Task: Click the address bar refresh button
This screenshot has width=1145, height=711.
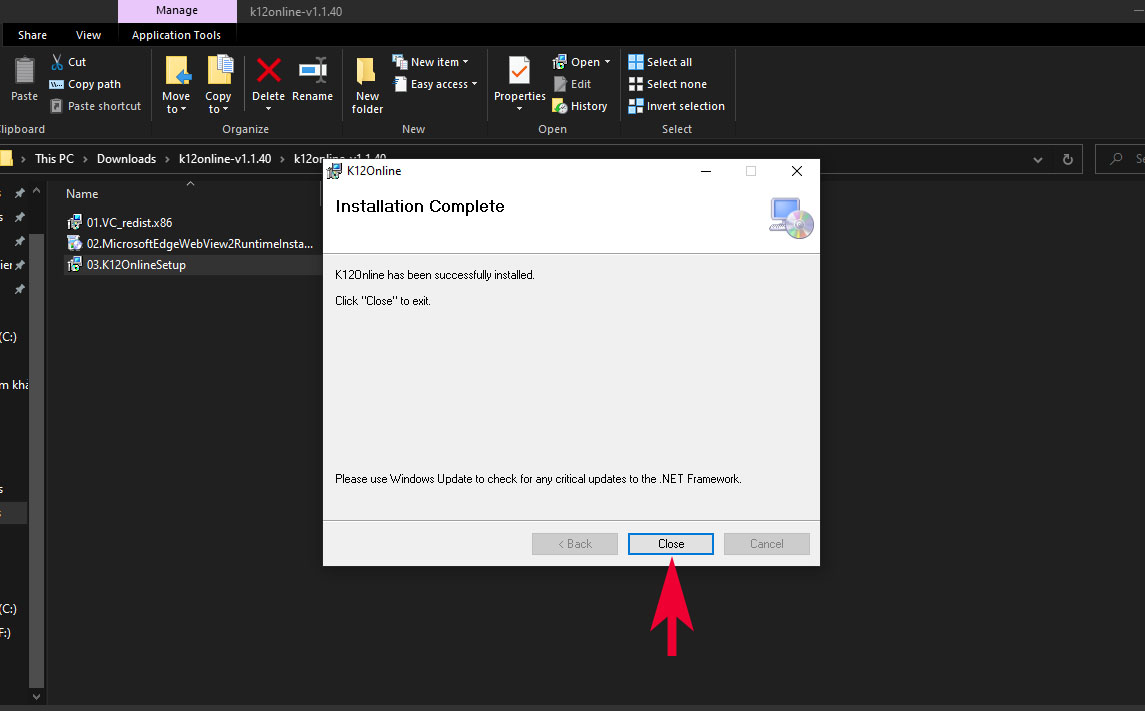Action: tap(1067, 159)
